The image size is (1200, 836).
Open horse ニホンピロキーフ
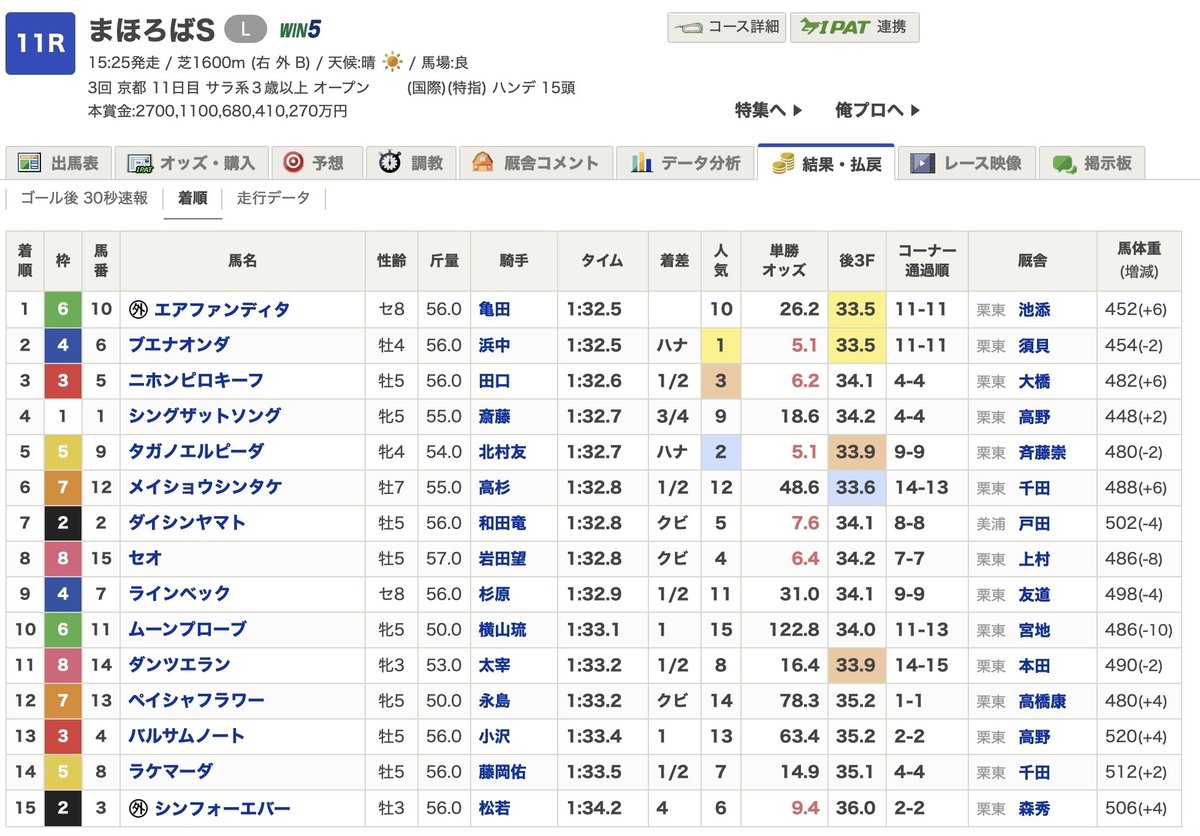[x=196, y=380]
